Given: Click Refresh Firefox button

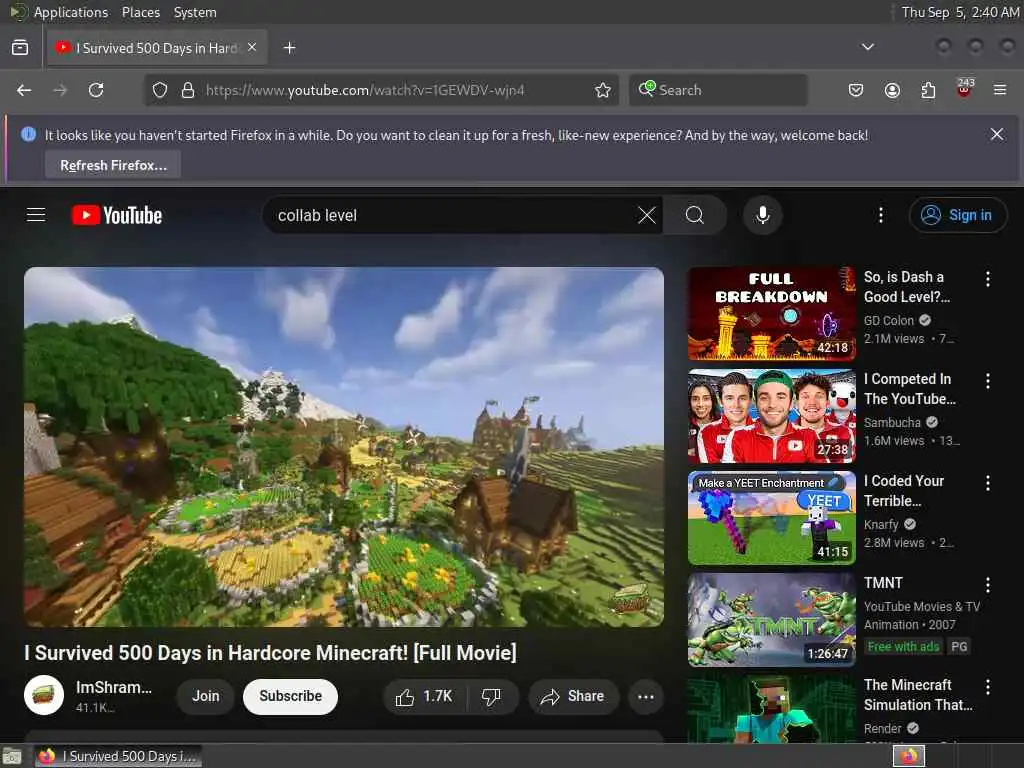Looking at the screenshot, I should click(113, 165).
